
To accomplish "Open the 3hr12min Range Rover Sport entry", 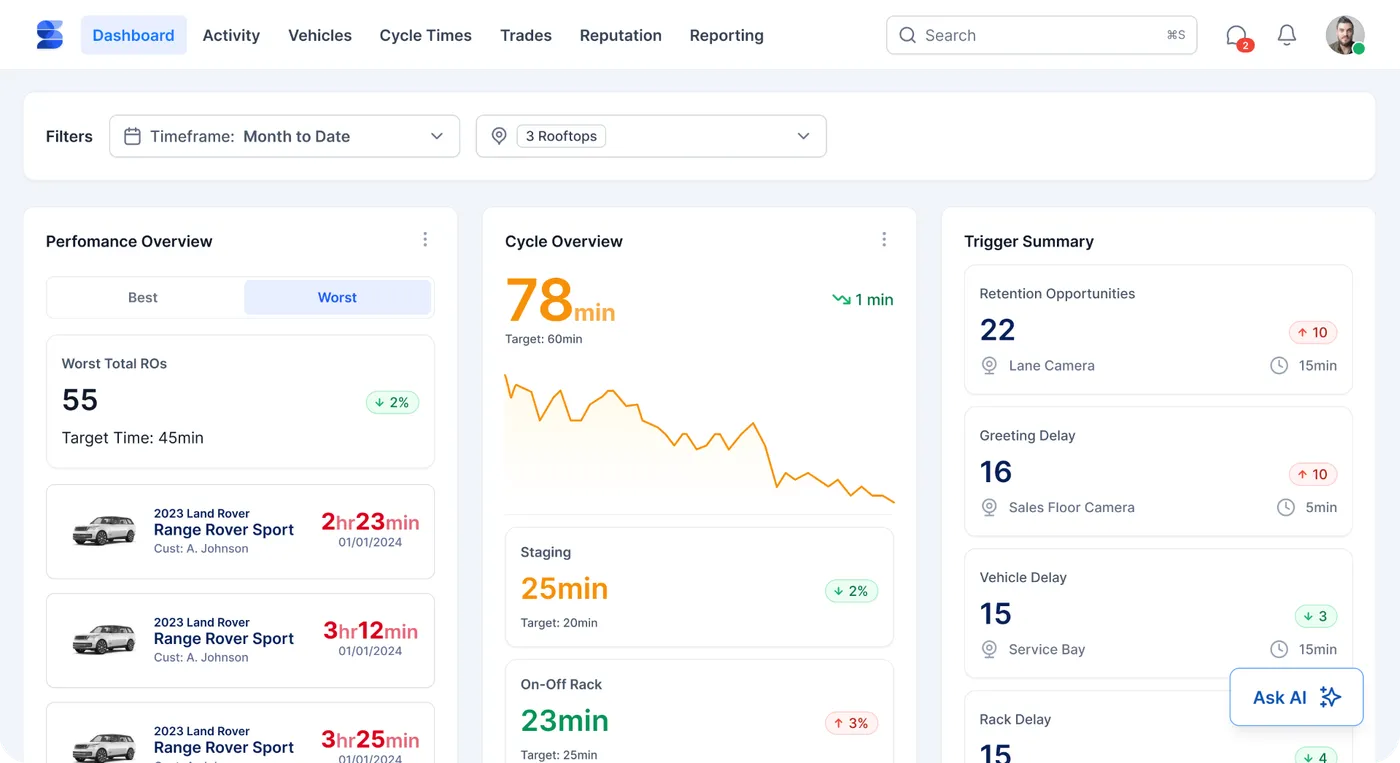I will point(240,640).
